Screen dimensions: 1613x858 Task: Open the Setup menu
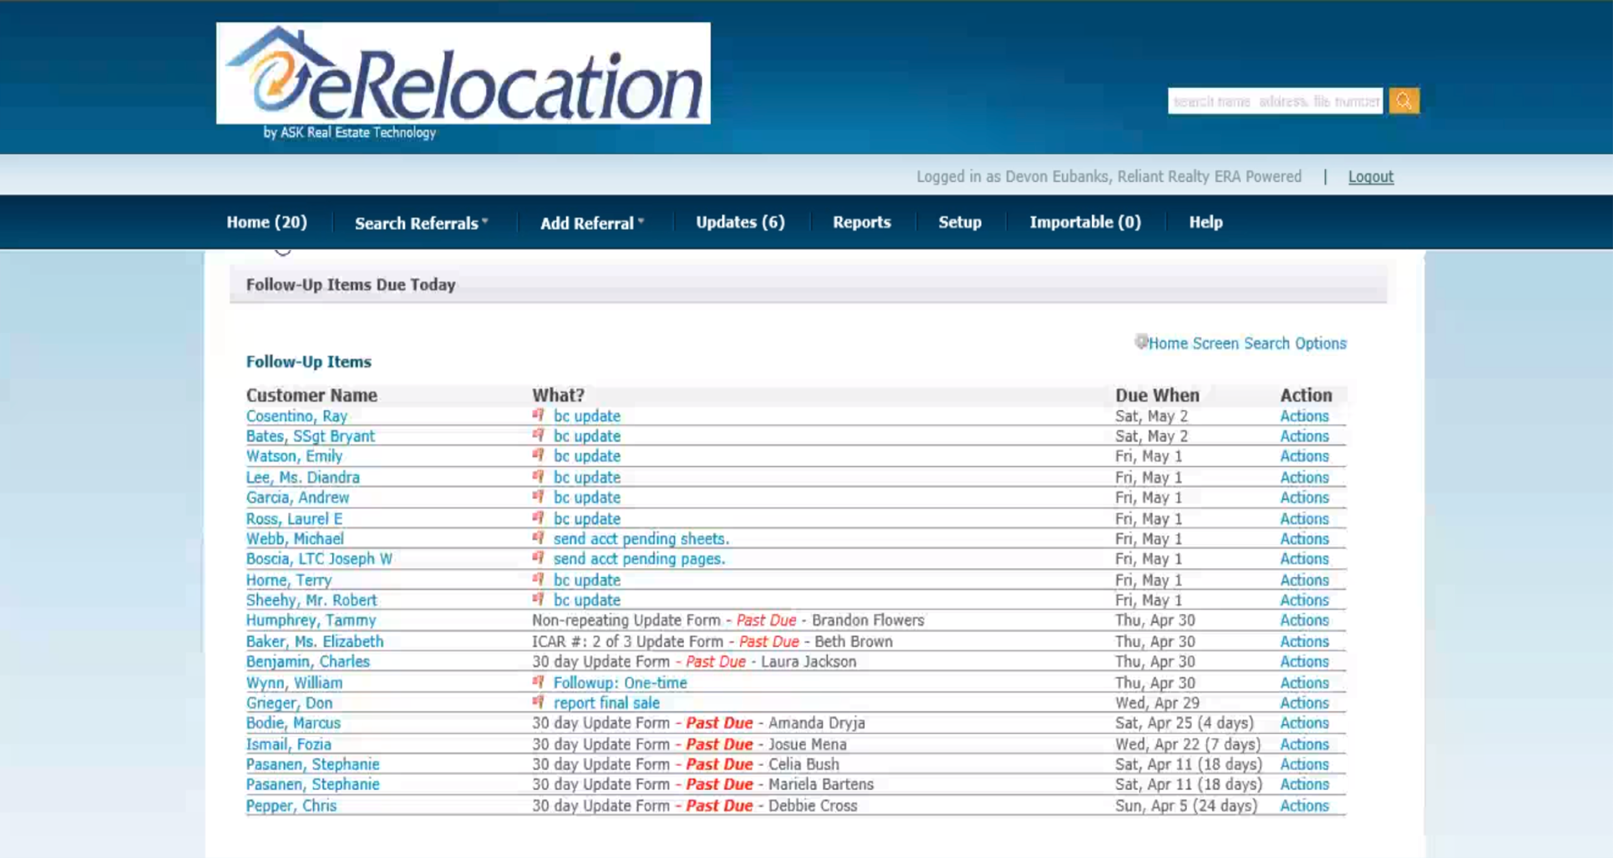959,222
